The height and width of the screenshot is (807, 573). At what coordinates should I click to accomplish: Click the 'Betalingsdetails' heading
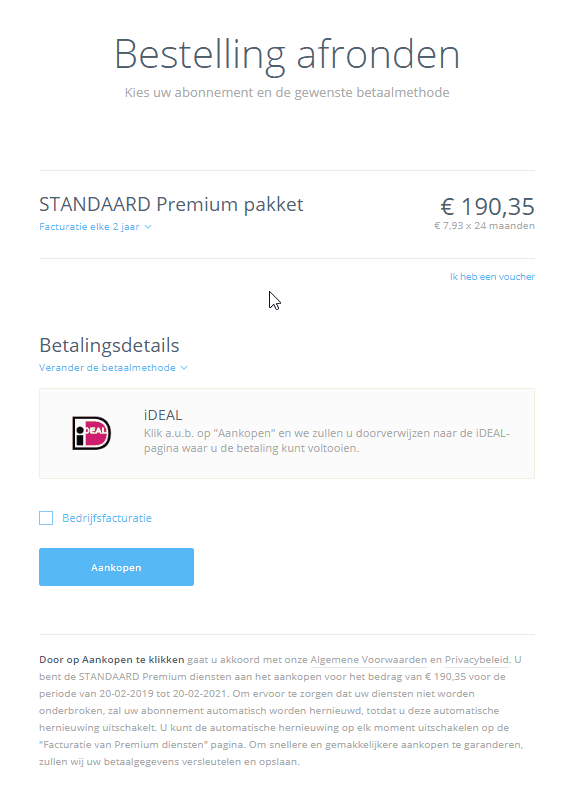(109, 345)
